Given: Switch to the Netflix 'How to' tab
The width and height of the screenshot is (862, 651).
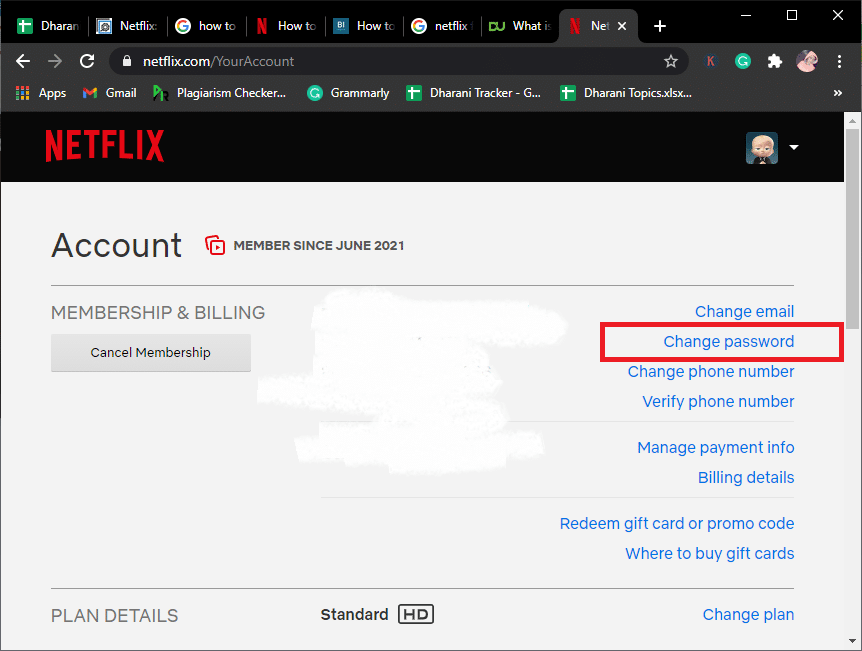Looking at the screenshot, I should [x=285, y=26].
